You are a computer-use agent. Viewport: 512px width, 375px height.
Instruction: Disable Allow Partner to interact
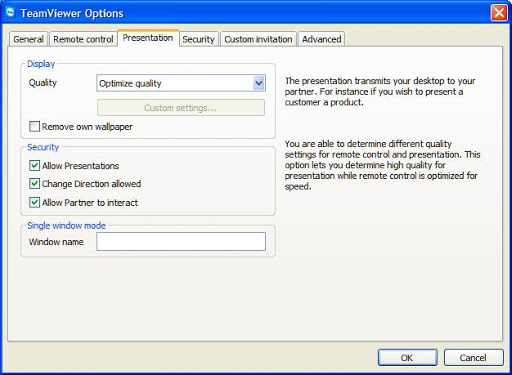[34, 202]
